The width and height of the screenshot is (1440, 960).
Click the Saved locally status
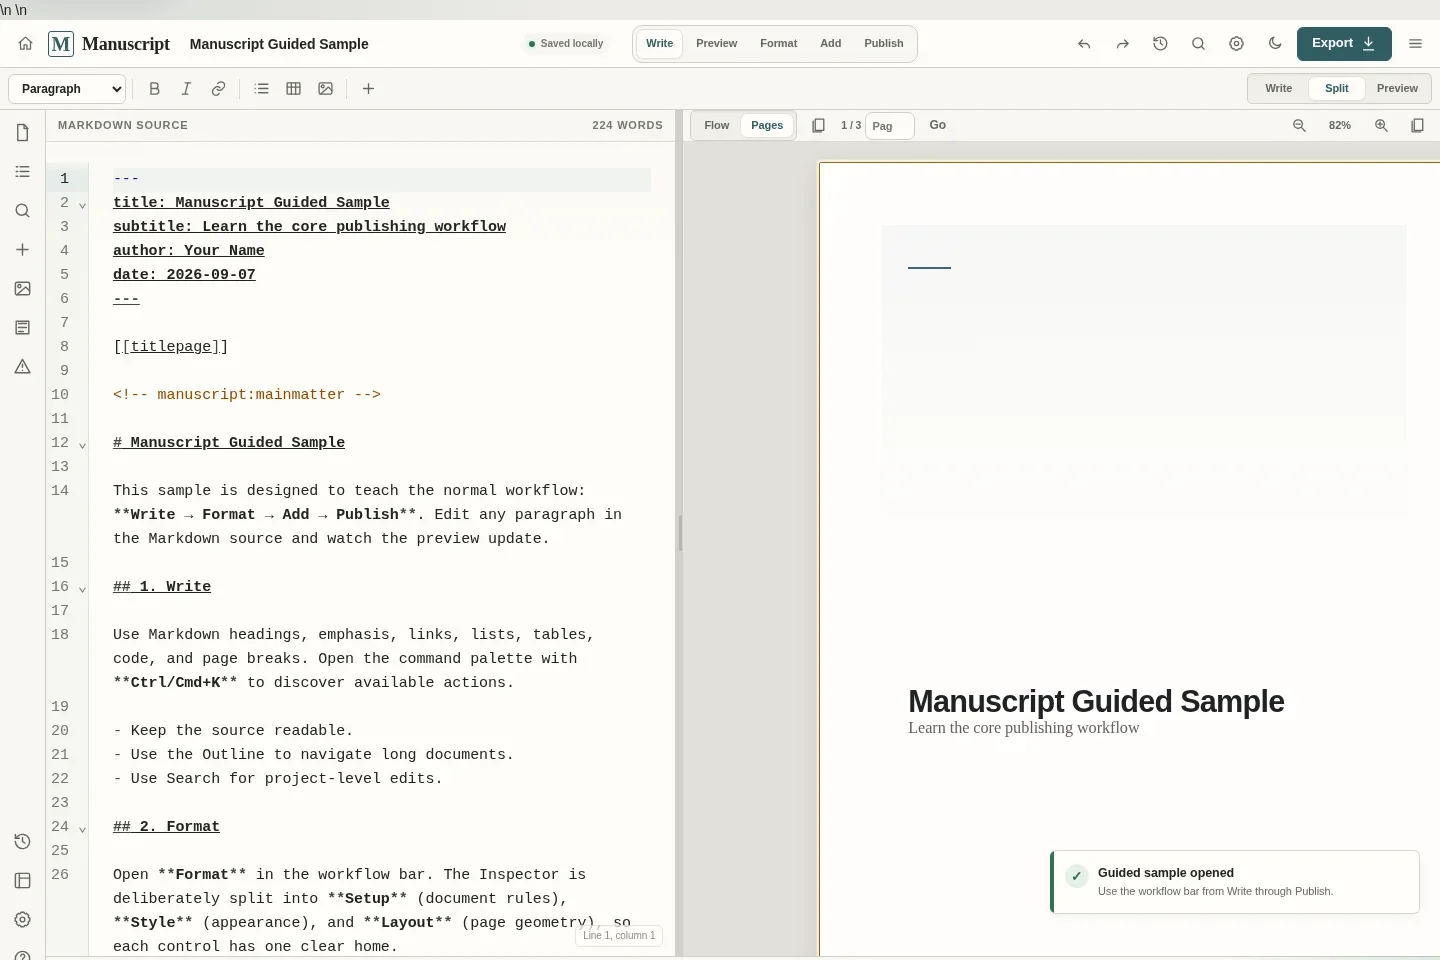pyautogui.click(x=566, y=44)
